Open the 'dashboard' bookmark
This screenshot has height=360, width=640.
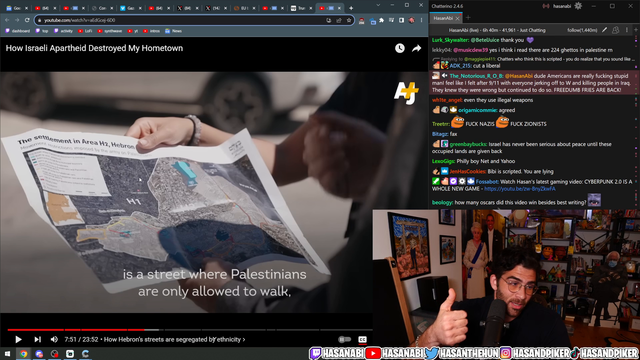(18, 31)
